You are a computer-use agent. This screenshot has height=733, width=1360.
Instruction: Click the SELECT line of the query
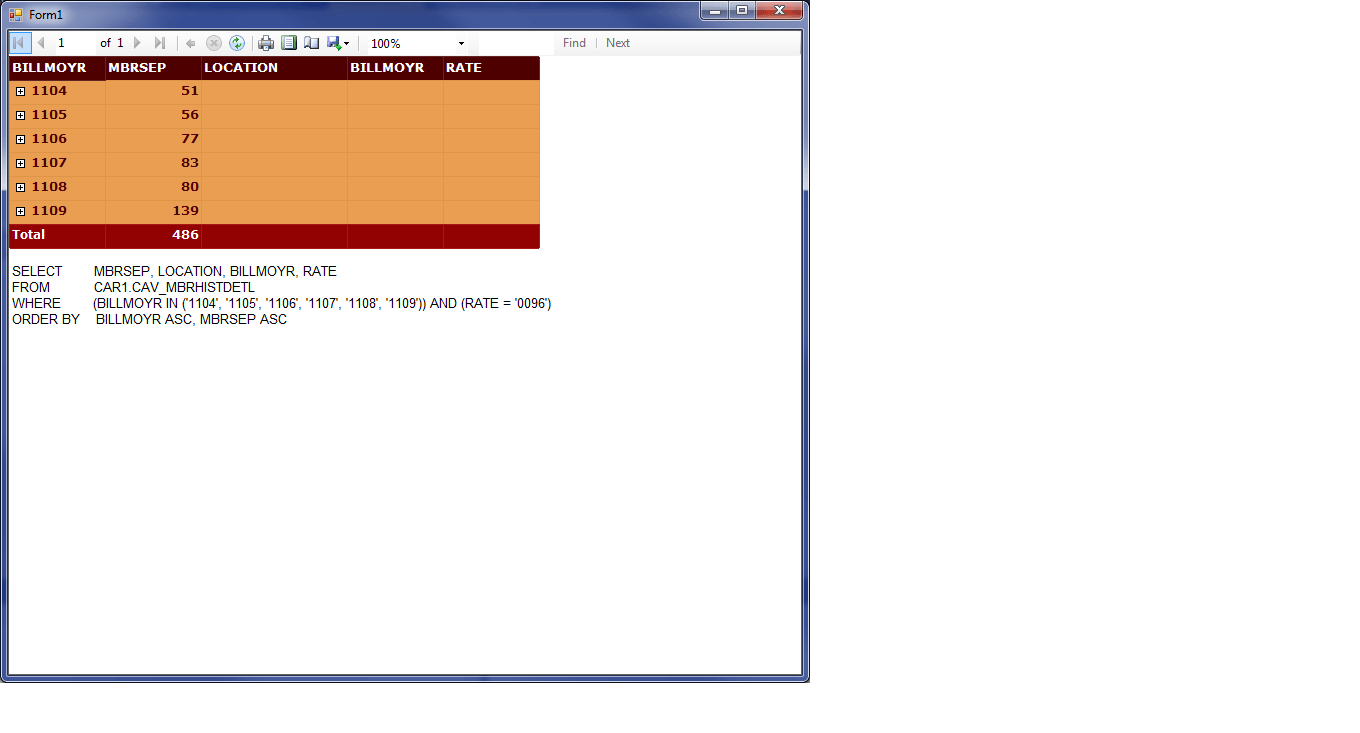click(x=174, y=271)
